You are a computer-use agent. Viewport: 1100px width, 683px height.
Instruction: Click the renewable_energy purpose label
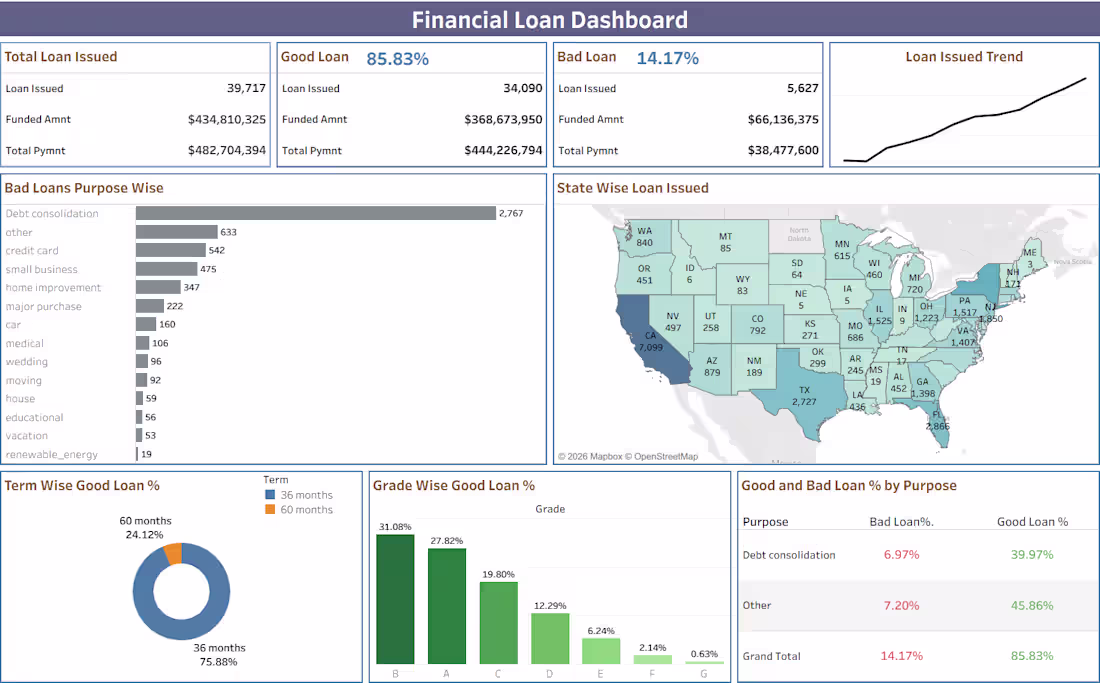[x=52, y=454]
